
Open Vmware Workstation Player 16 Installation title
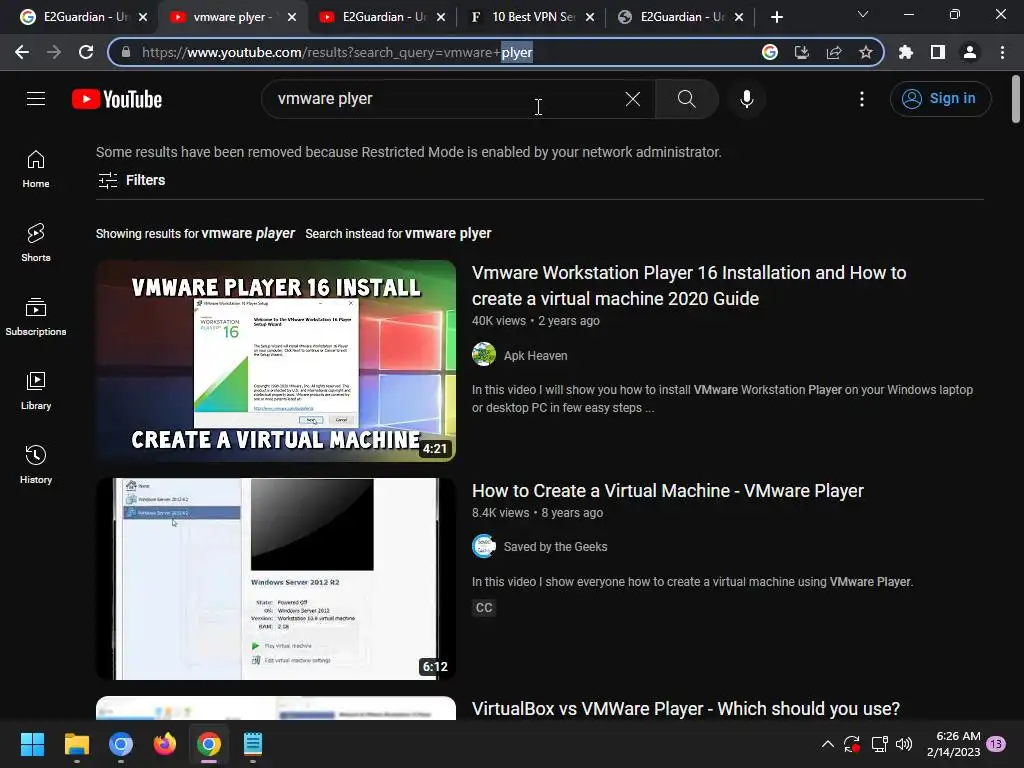pyautogui.click(x=689, y=285)
